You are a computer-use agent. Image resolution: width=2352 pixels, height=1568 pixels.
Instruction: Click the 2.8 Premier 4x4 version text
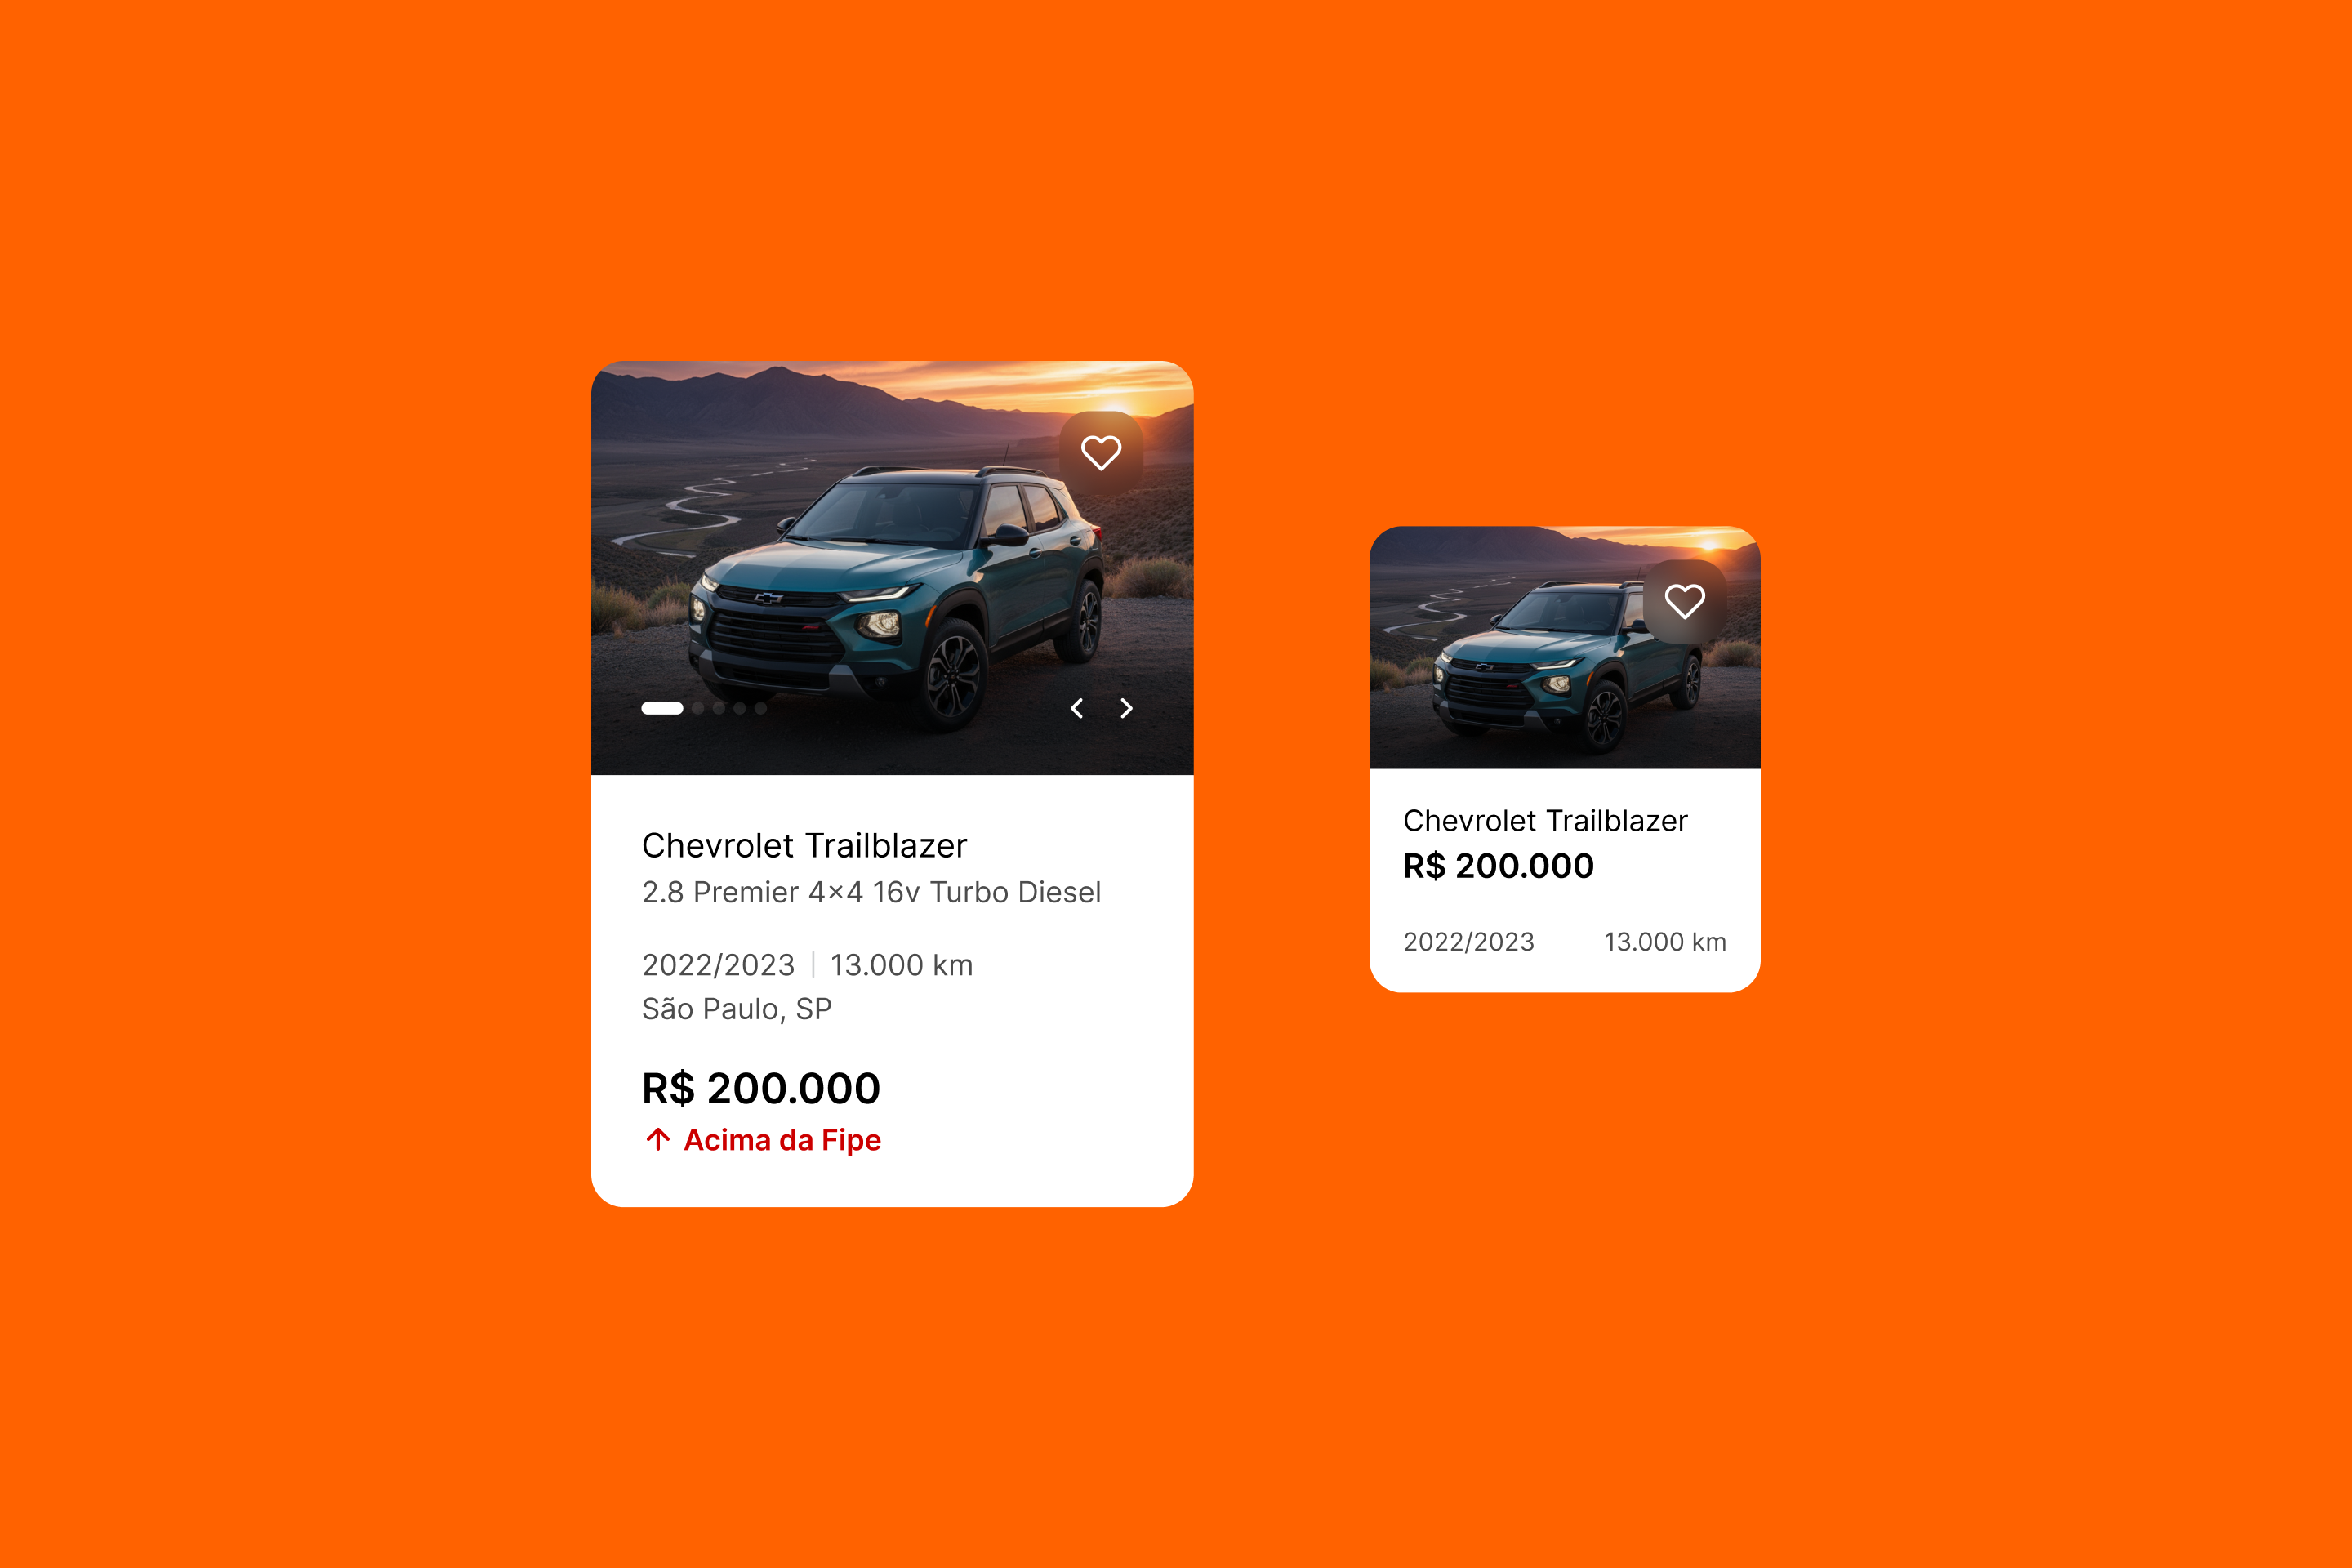coord(871,892)
